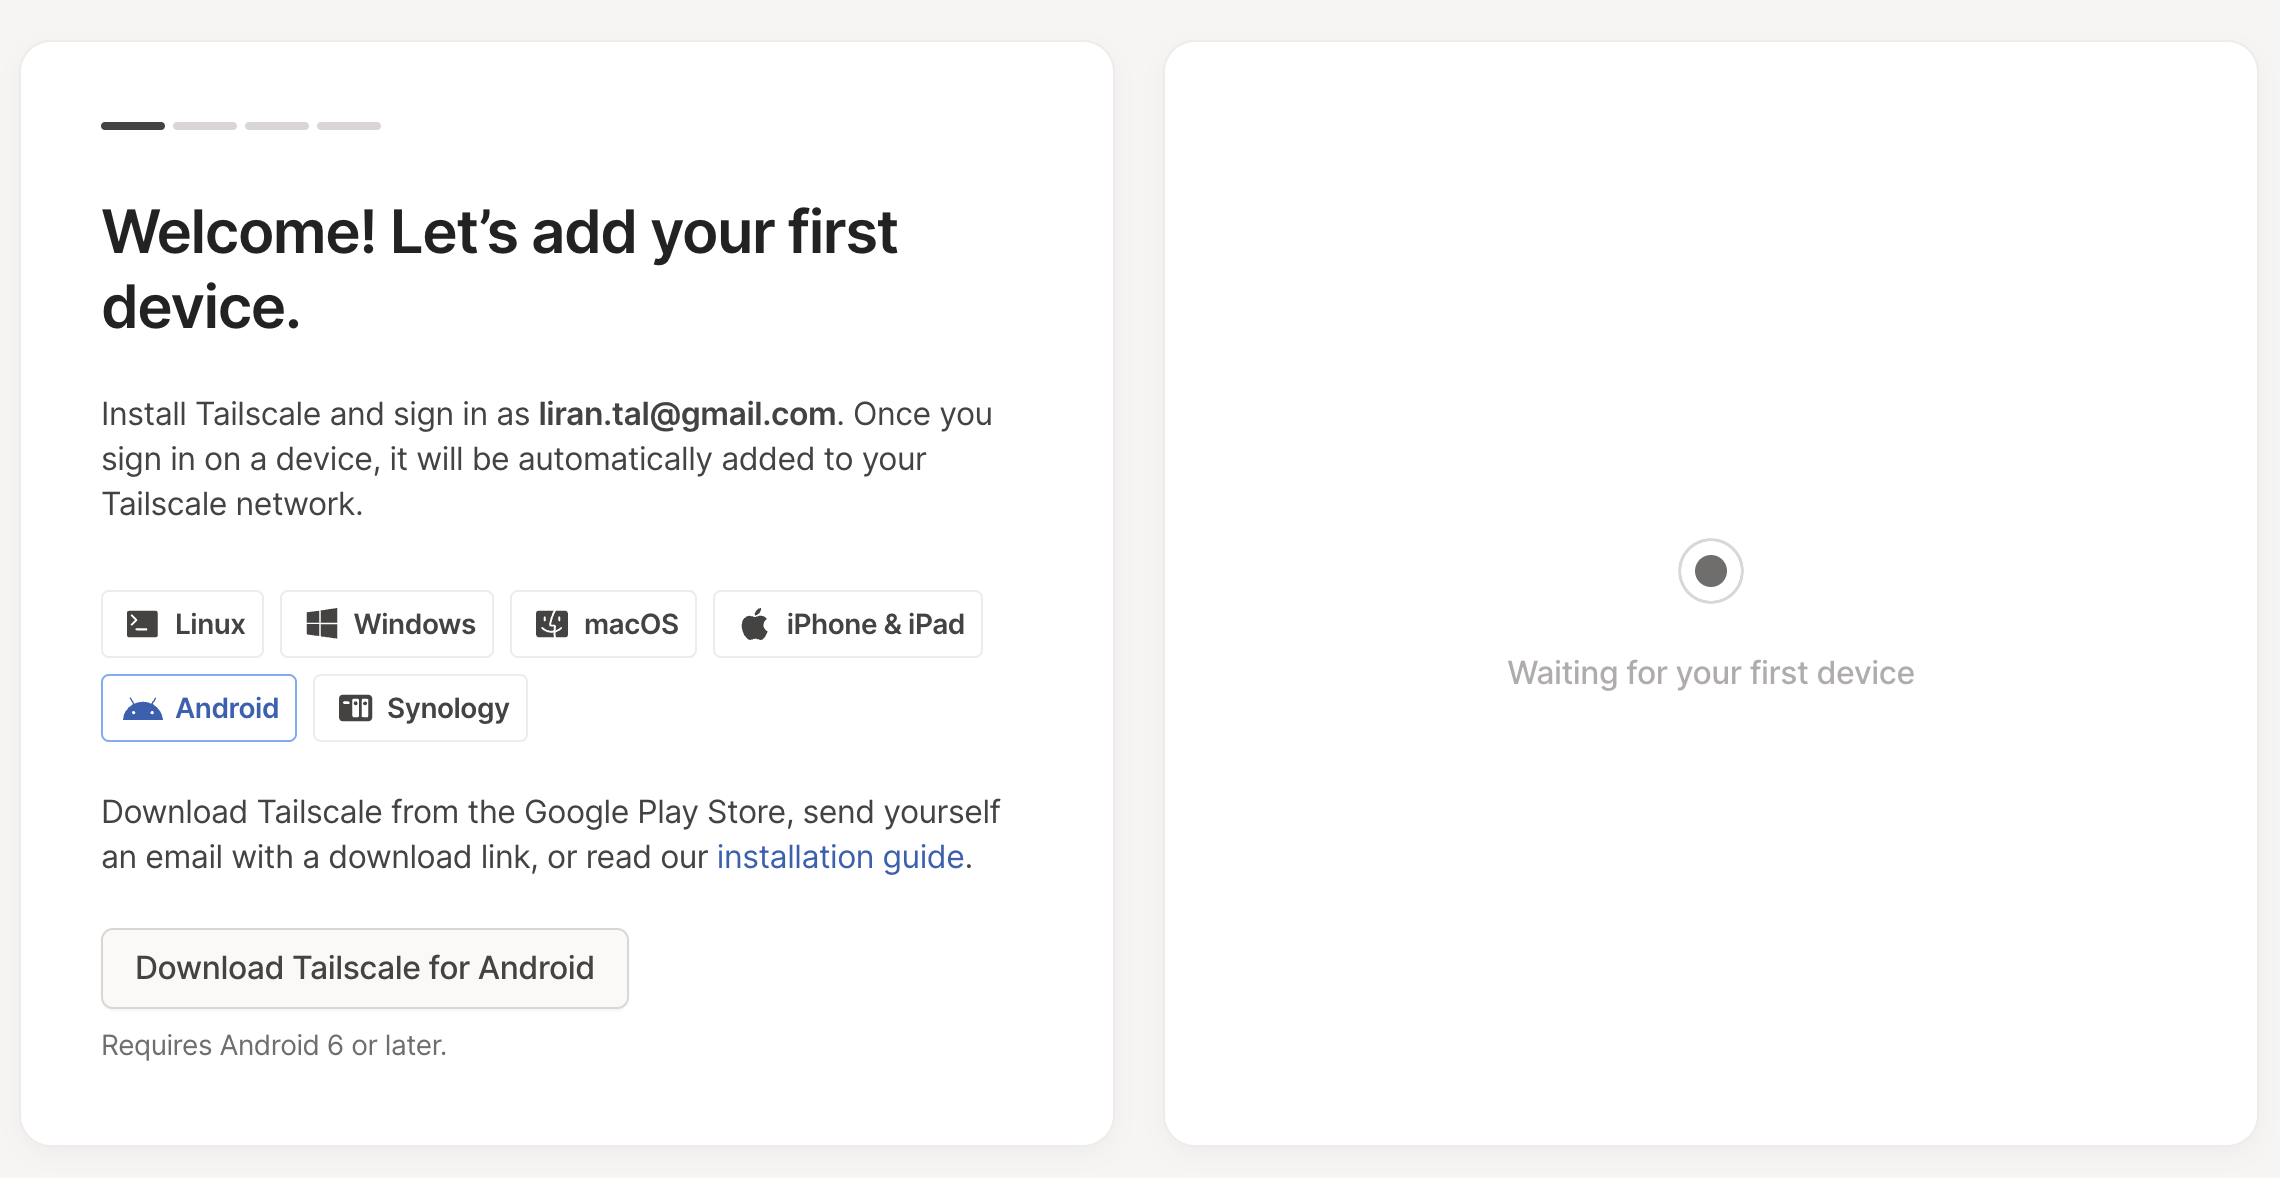Click the Synology NAS icon
The width and height of the screenshot is (2280, 1178).
pos(355,708)
